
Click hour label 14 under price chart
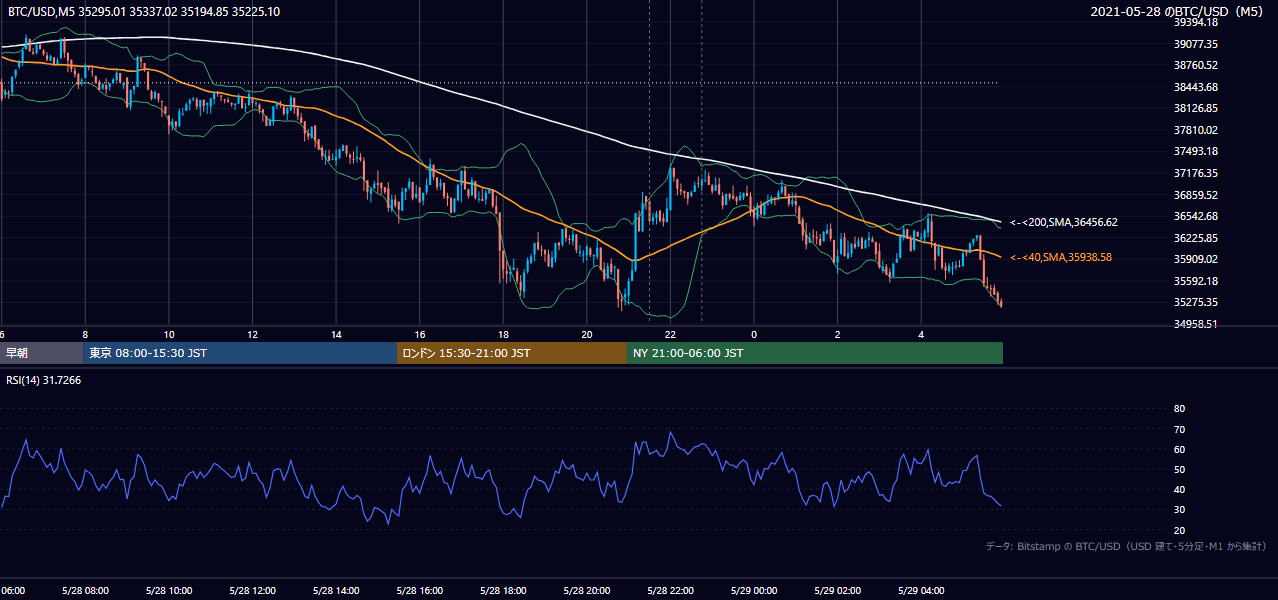coord(336,334)
